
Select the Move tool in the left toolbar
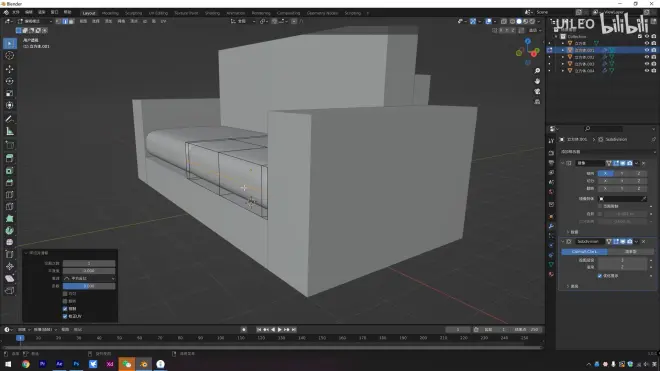coord(10,69)
